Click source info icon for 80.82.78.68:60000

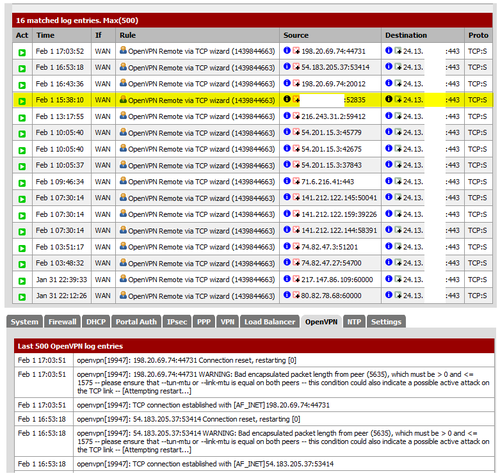coord(287,295)
